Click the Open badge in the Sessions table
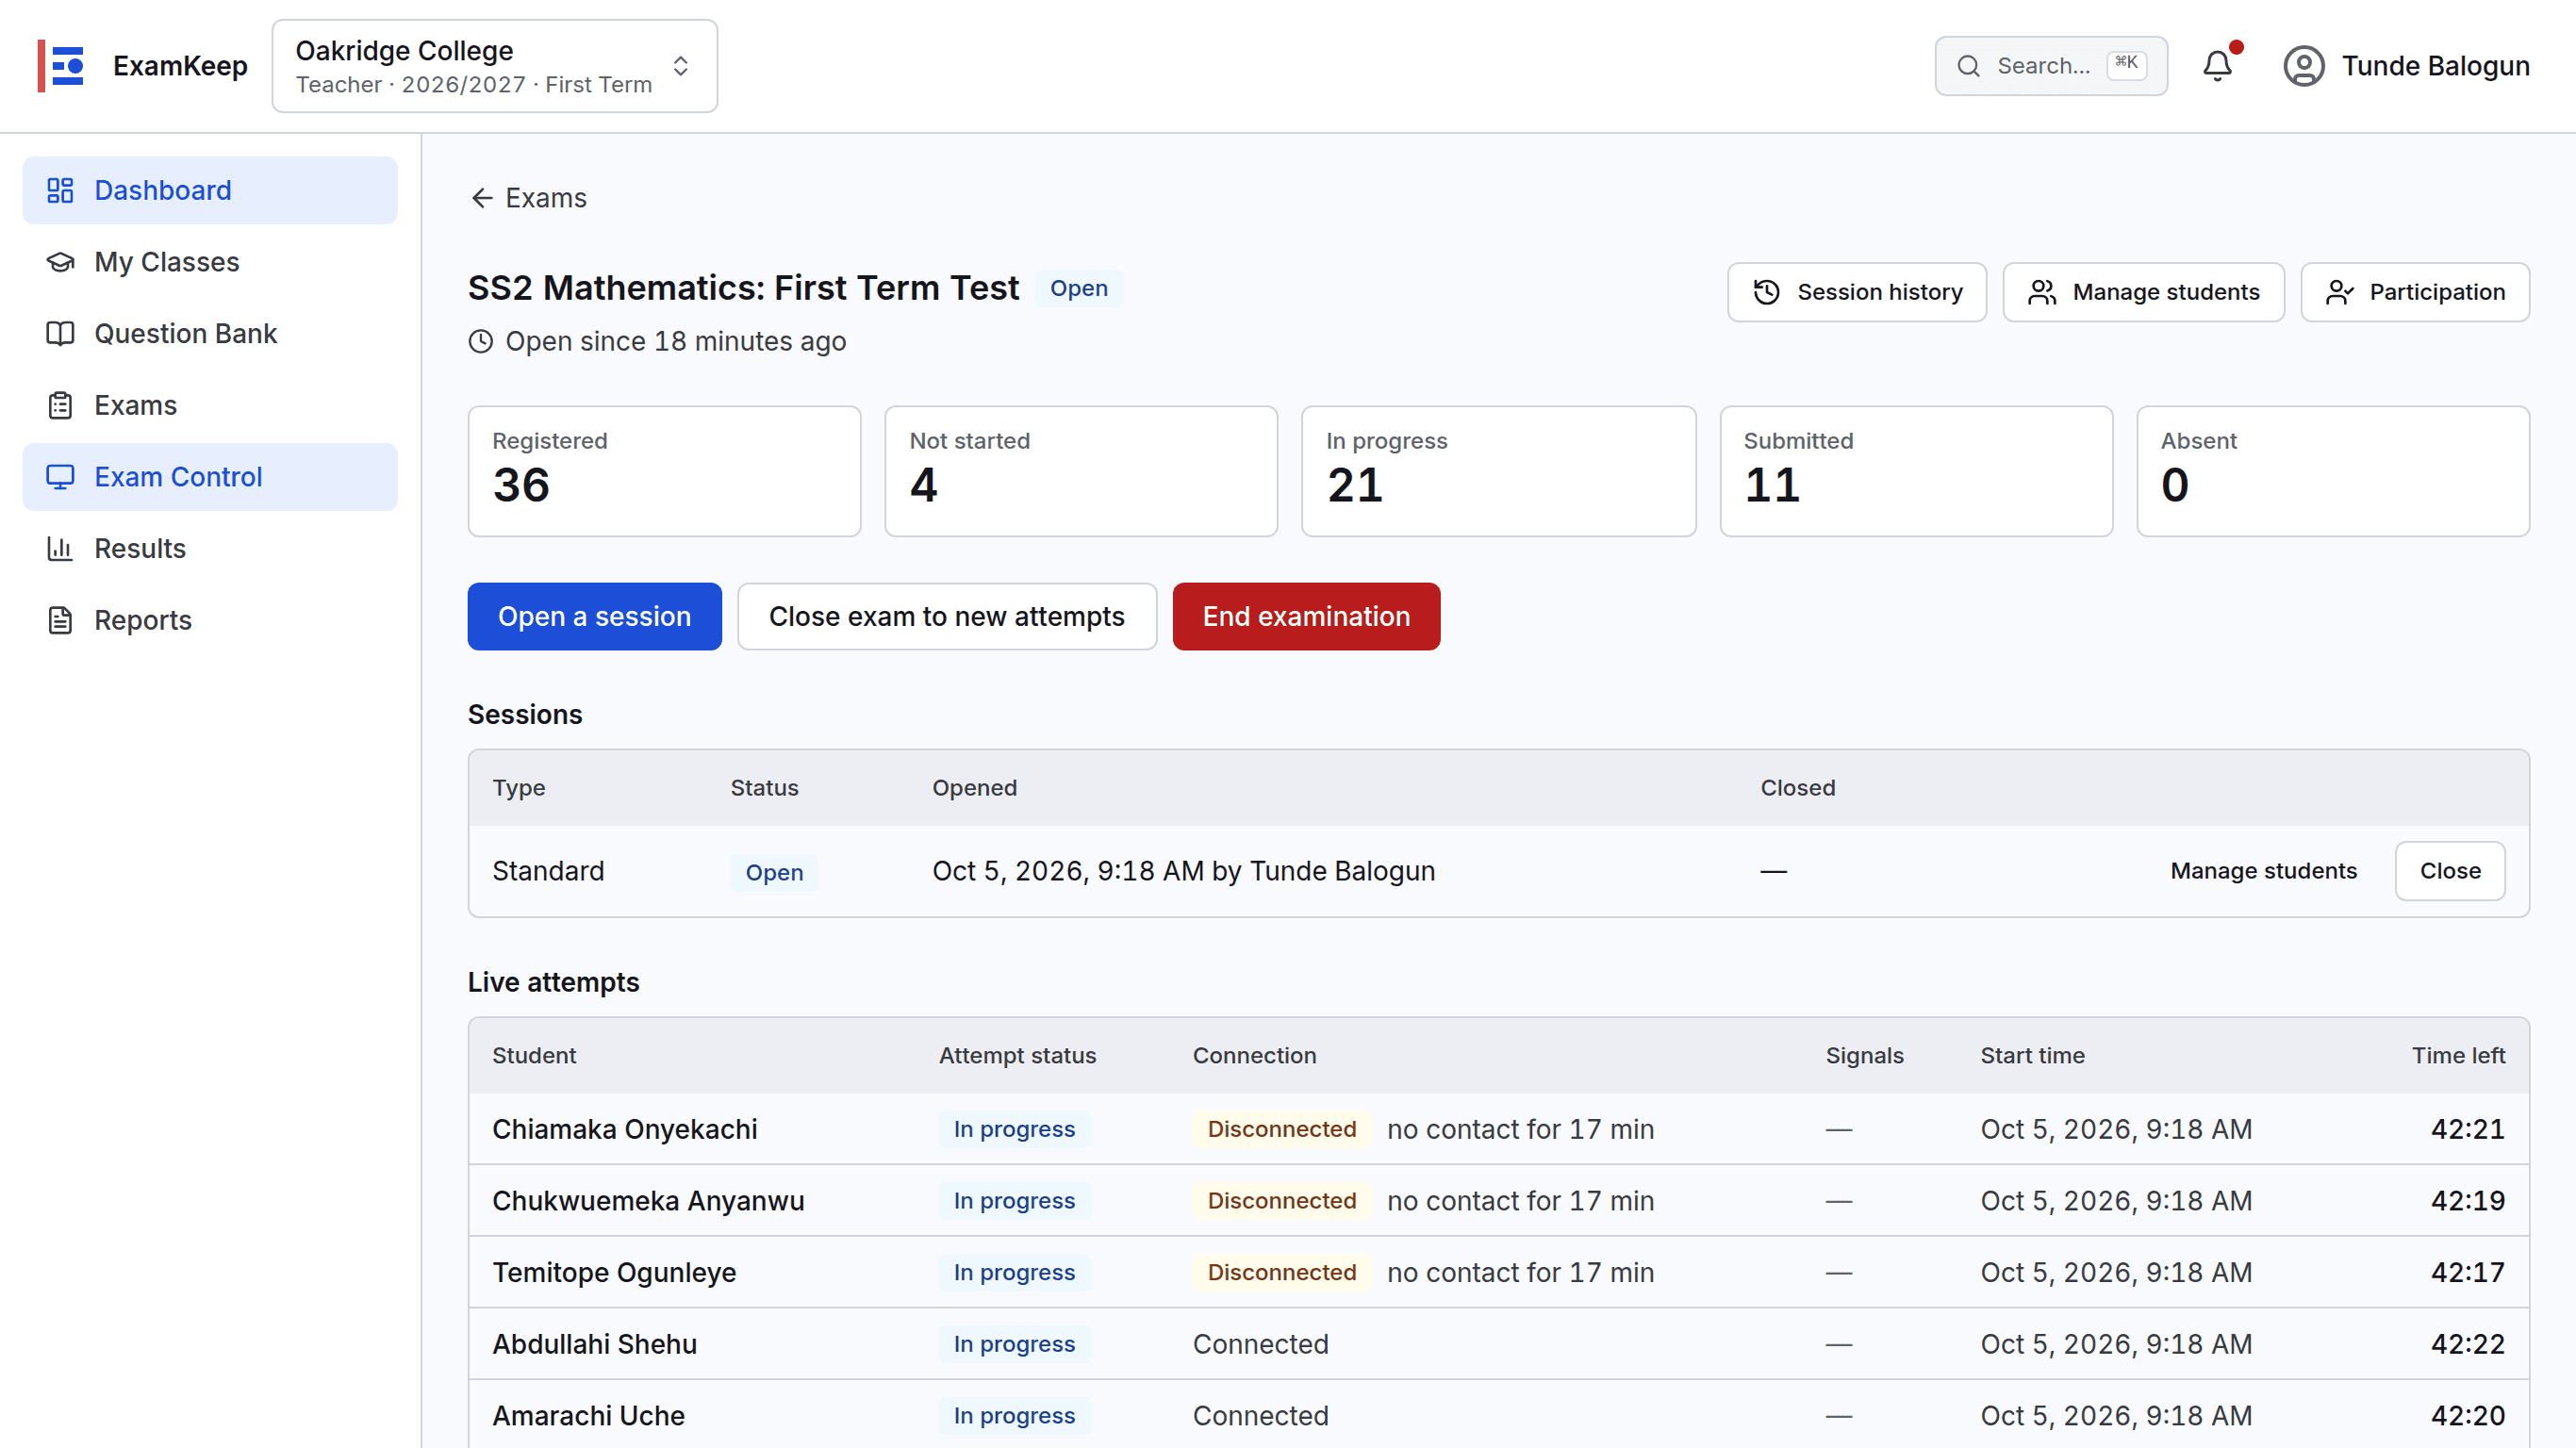This screenshot has height=1448, width=2576. (773, 872)
